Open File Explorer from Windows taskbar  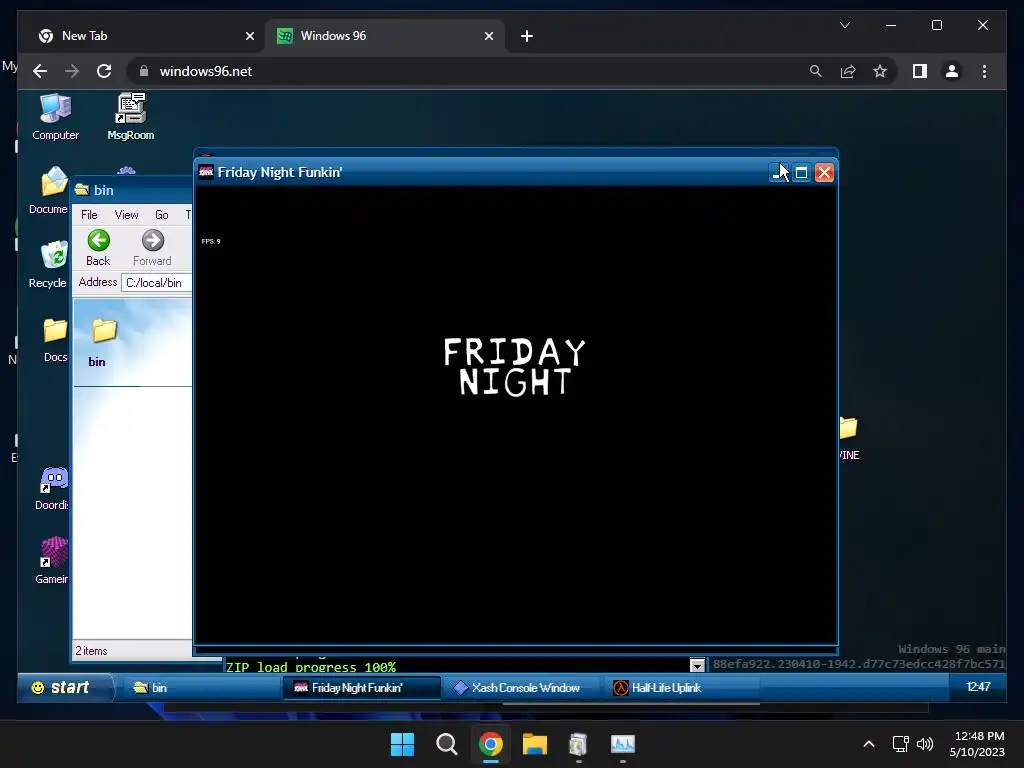534,744
